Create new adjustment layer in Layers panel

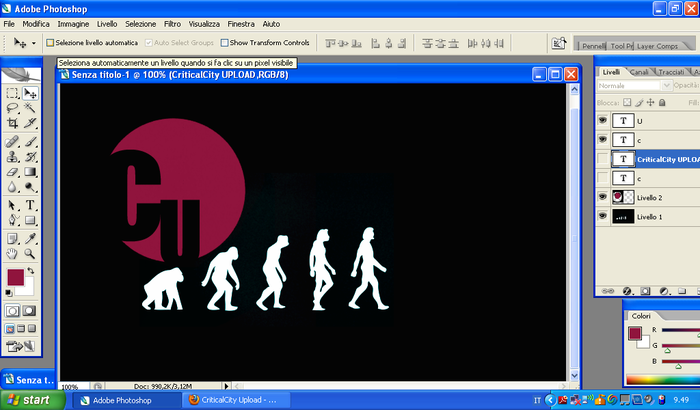[x=664, y=291]
